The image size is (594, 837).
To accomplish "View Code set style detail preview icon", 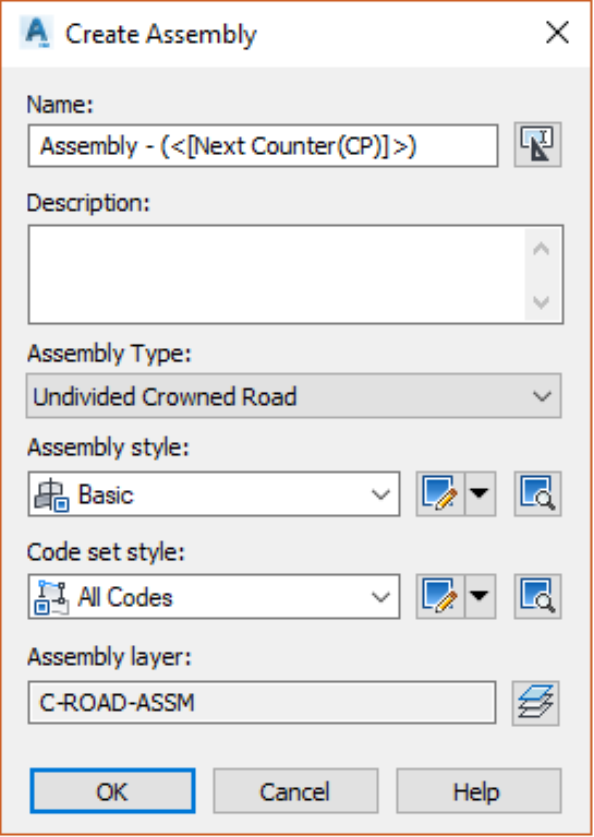I will click(x=537, y=596).
